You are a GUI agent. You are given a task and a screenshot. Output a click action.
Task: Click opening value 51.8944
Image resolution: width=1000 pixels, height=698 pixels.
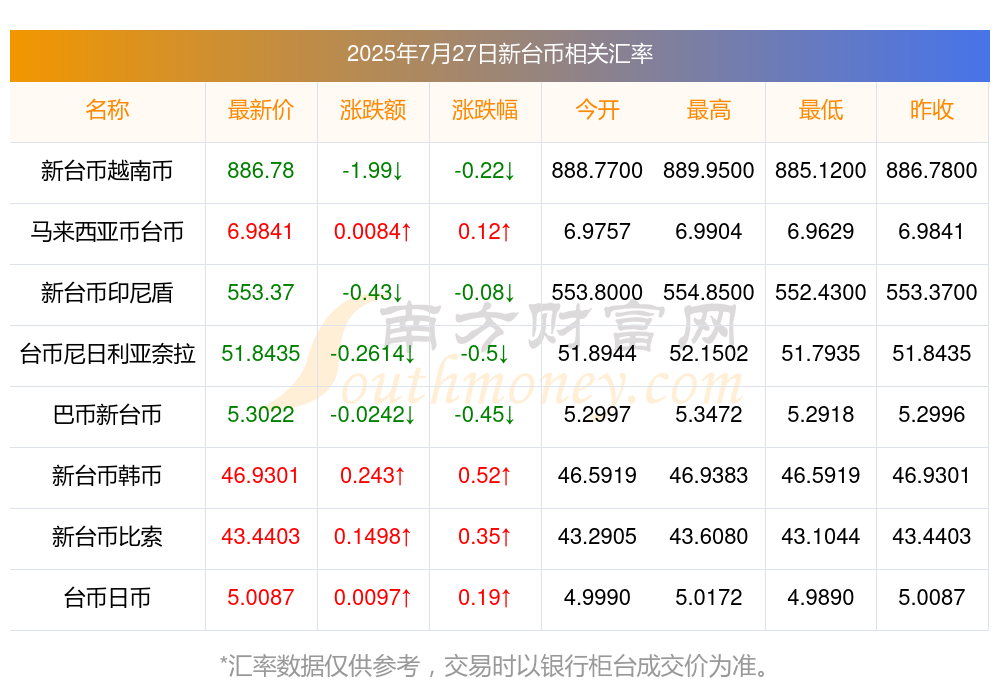[x=597, y=353]
